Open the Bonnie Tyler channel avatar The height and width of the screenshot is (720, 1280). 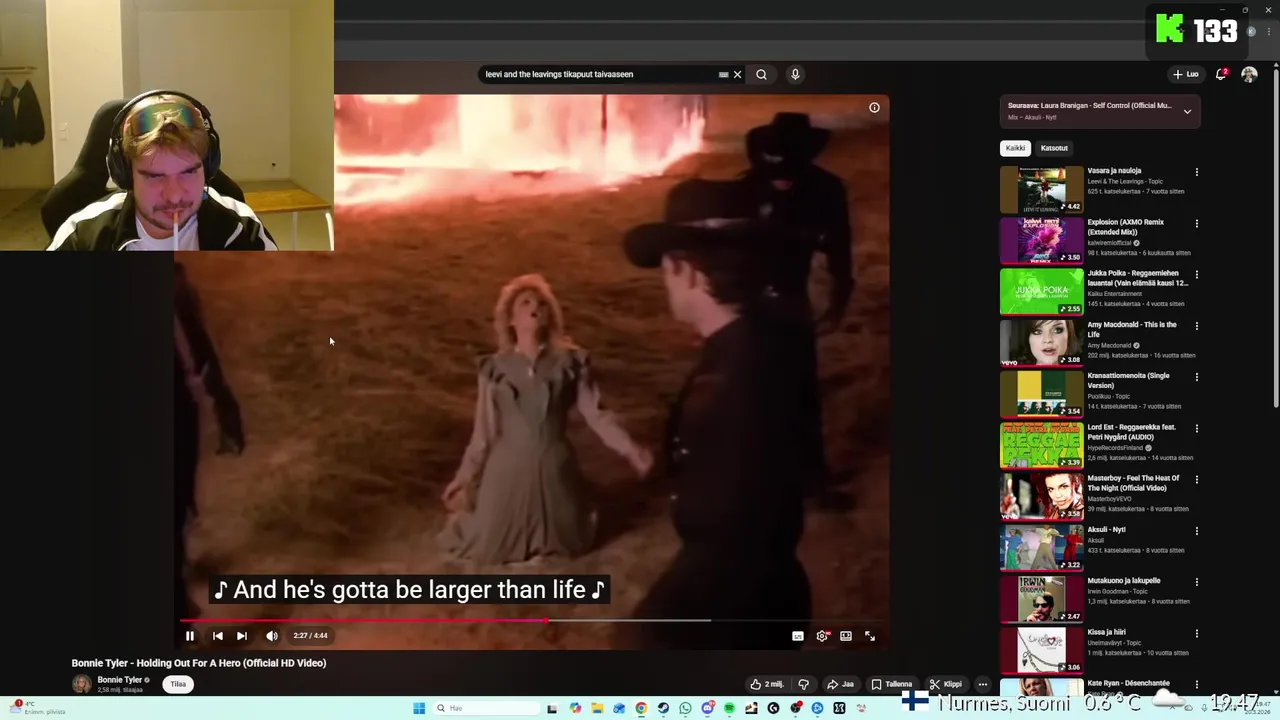pyautogui.click(x=81, y=684)
